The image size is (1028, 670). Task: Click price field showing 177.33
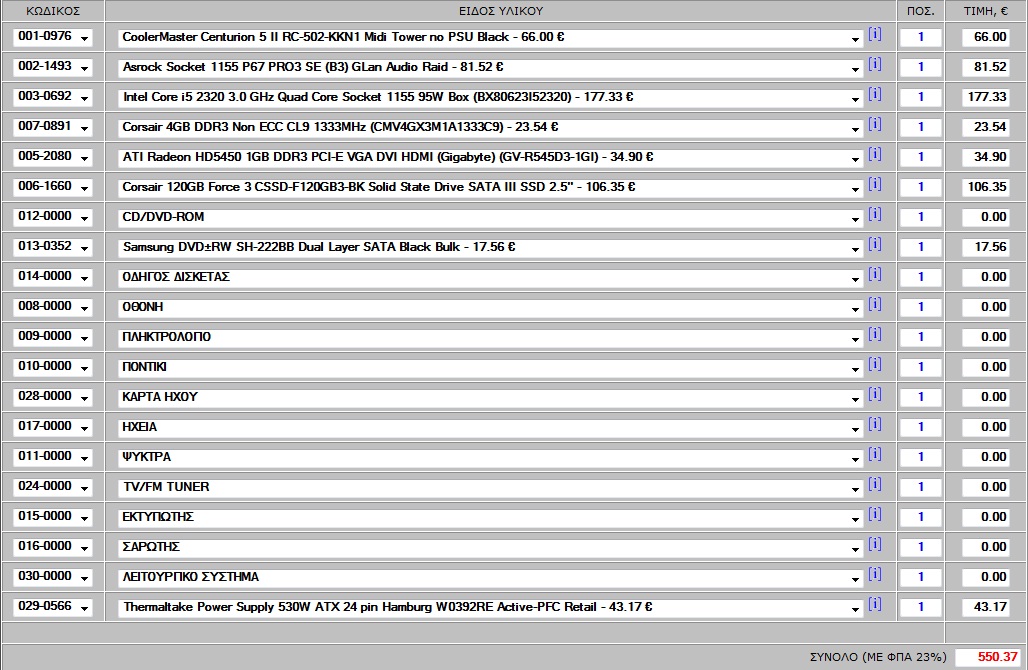pos(985,97)
